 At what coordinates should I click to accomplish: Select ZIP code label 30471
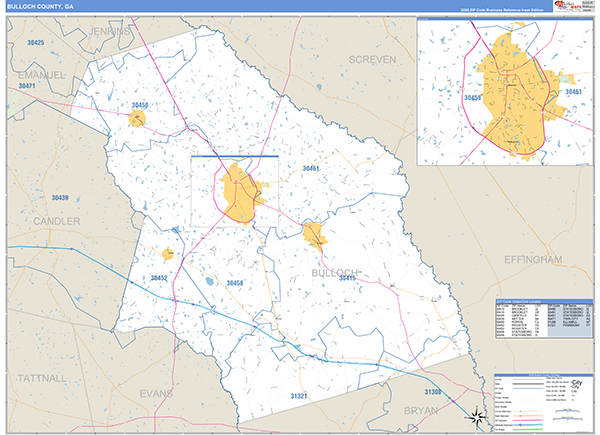(27, 86)
